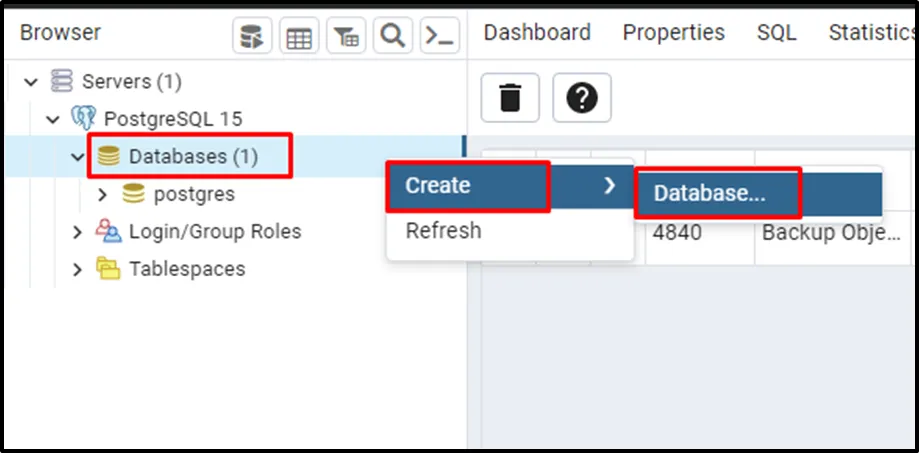The width and height of the screenshot is (919, 453).
Task: Switch to the Dashboard tab
Action: click(537, 32)
